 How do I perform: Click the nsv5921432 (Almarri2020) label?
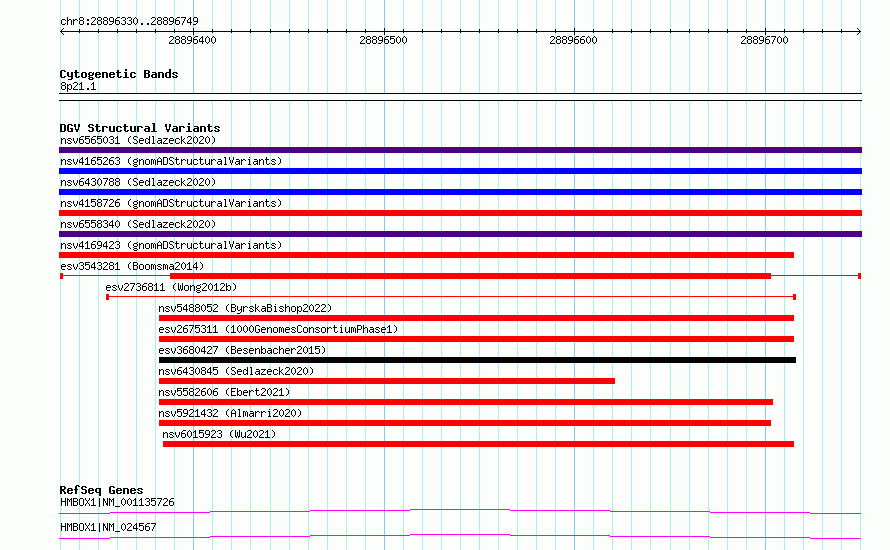230,413
